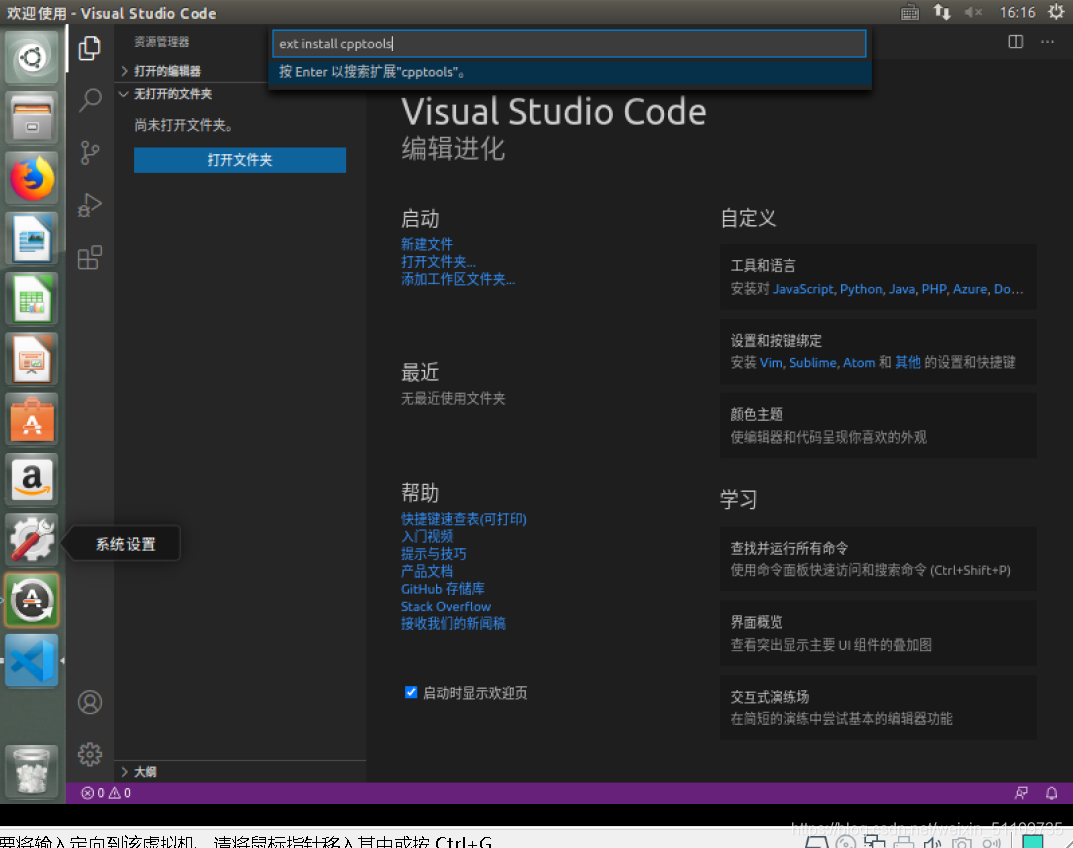Open Ubuntu dash search from launcher
Viewport: 1073px width, 848px height.
coord(31,57)
